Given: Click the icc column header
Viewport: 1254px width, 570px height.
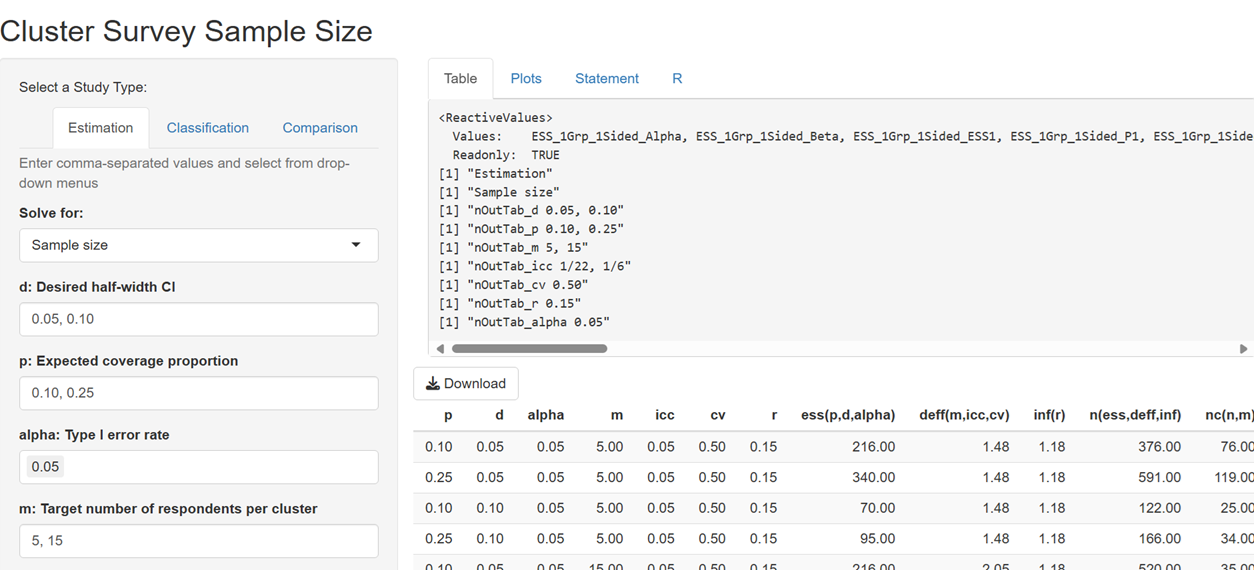Looking at the screenshot, I should (664, 415).
